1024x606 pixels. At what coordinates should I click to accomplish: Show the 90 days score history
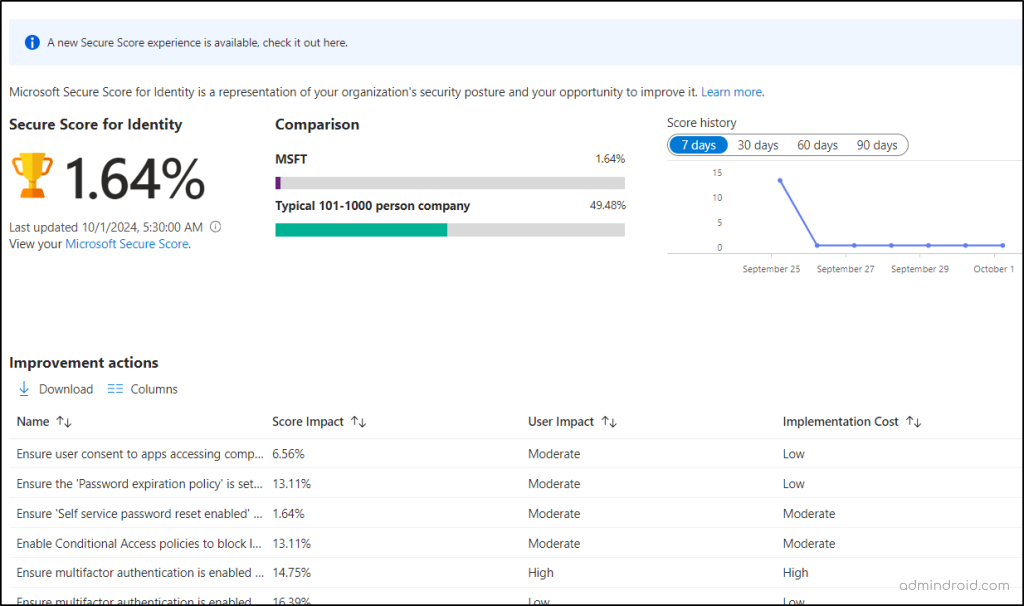pos(876,144)
